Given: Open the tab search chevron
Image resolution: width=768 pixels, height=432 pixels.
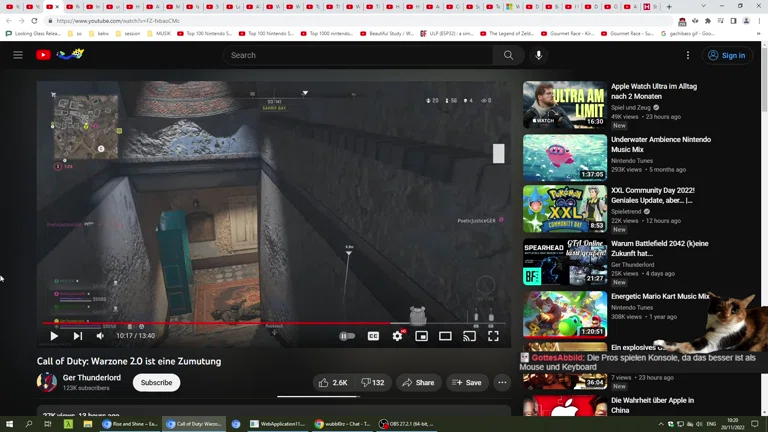Looking at the screenshot, I should point(703,6).
